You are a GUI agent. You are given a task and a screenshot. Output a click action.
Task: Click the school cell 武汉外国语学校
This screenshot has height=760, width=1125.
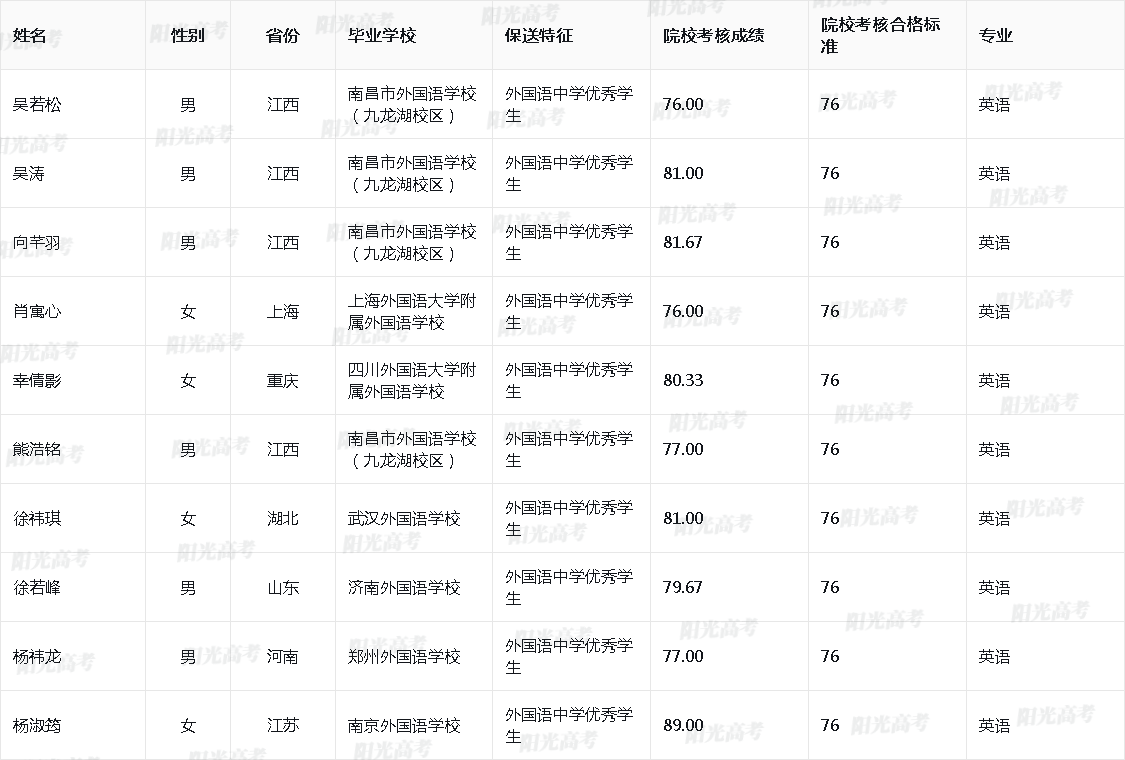pyautogui.click(x=404, y=519)
